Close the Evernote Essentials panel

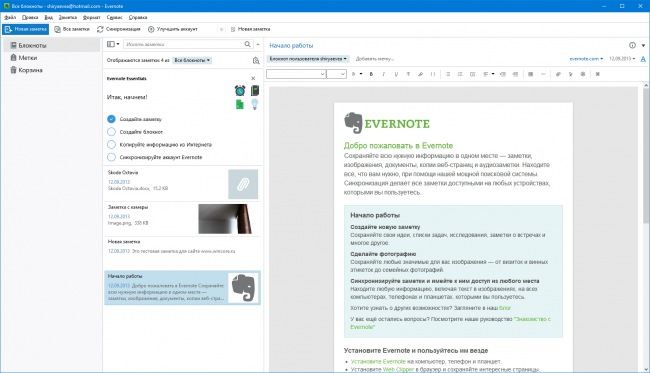pyautogui.click(x=253, y=78)
